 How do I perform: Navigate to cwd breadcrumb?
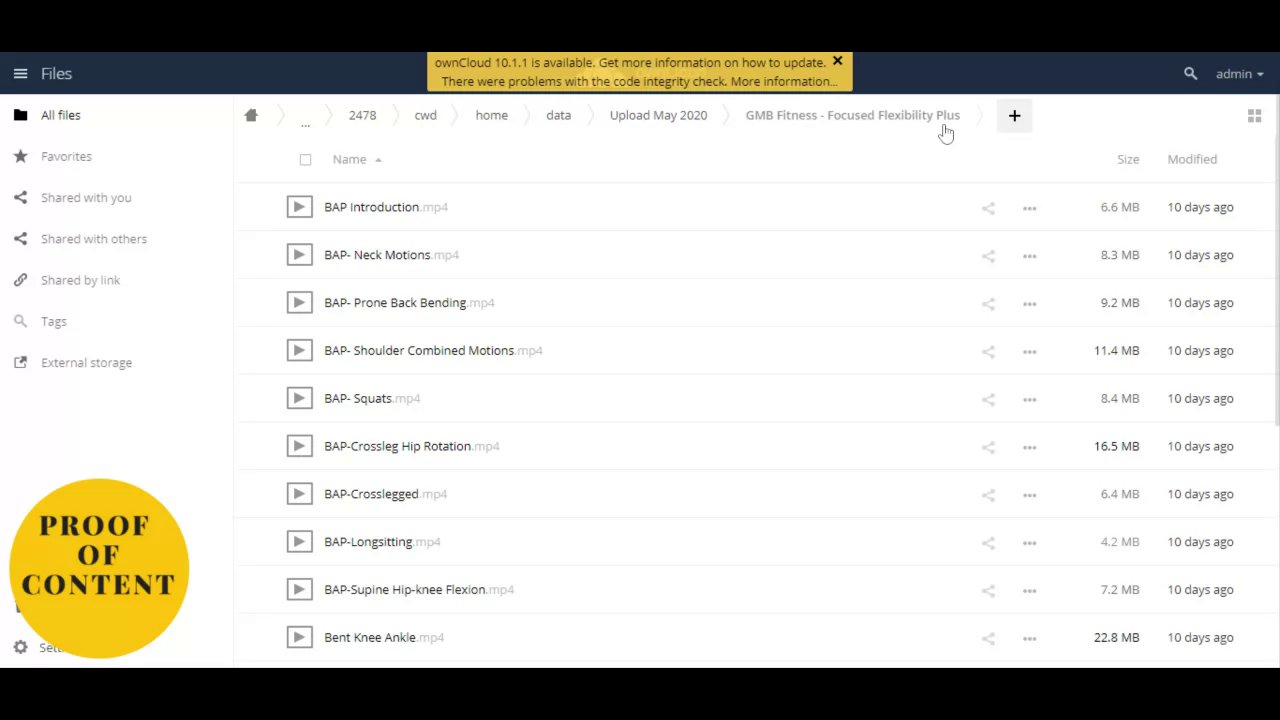[x=425, y=115]
